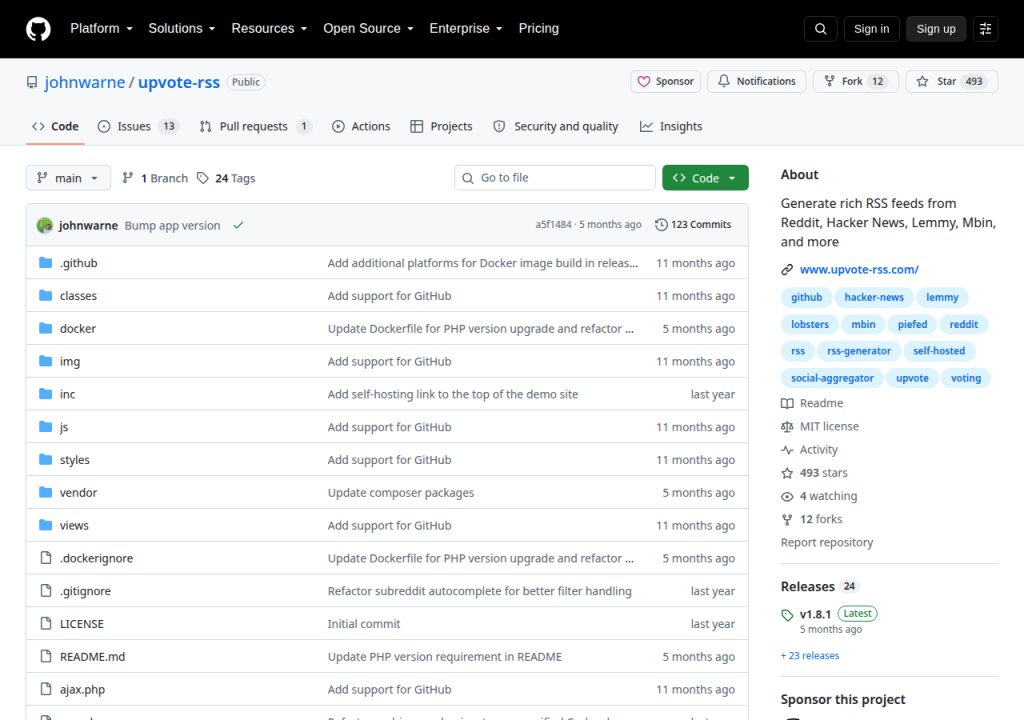Open the 24 Tags link
1024x720 pixels.
(226, 178)
